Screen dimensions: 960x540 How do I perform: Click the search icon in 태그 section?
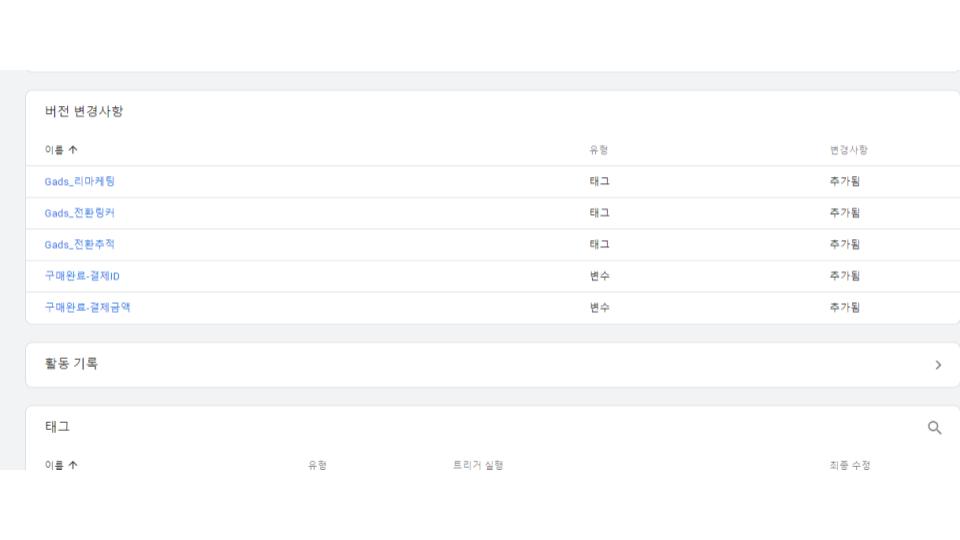[934, 427]
